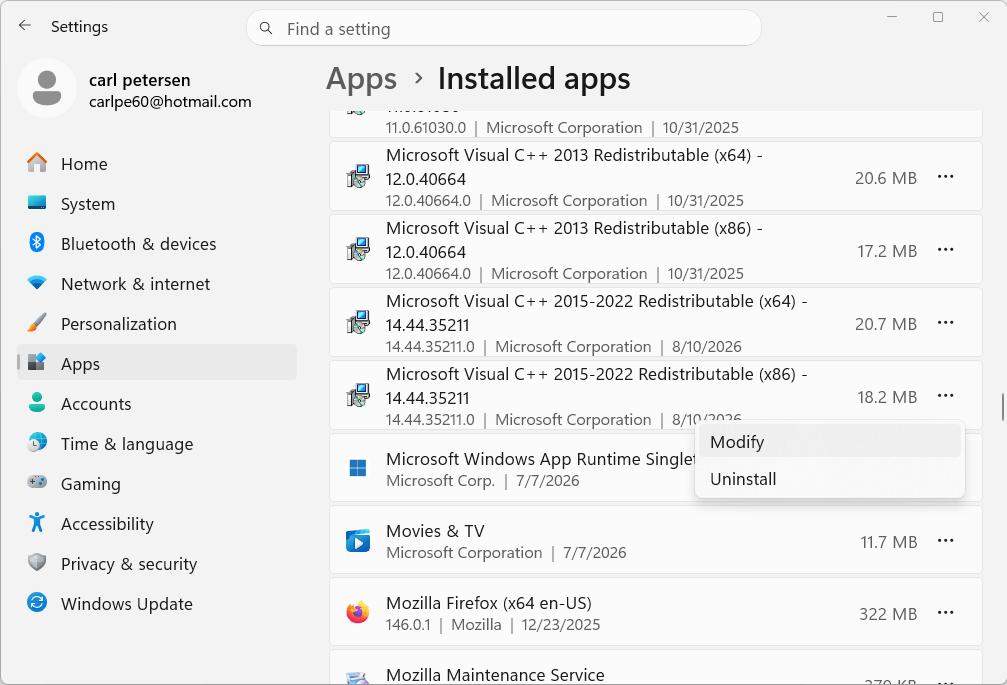Open Network & internet settings
The height and width of the screenshot is (685, 1007).
[x=157, y=284]
